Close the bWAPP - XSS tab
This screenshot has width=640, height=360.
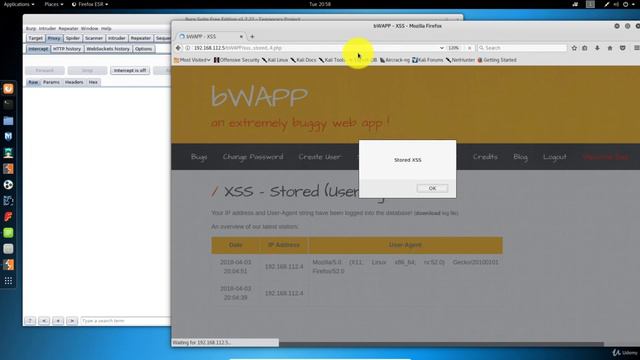tap(241, 37)
